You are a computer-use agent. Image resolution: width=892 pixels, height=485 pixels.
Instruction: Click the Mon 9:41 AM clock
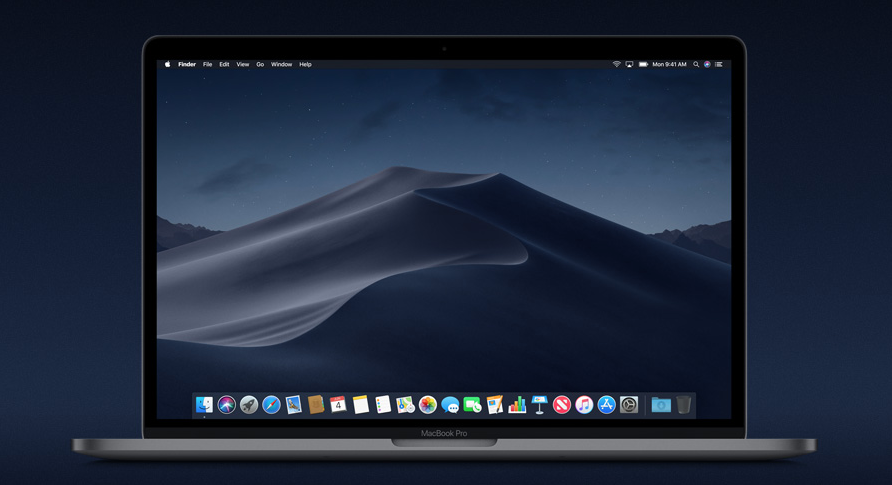click(x=670, y=64)
